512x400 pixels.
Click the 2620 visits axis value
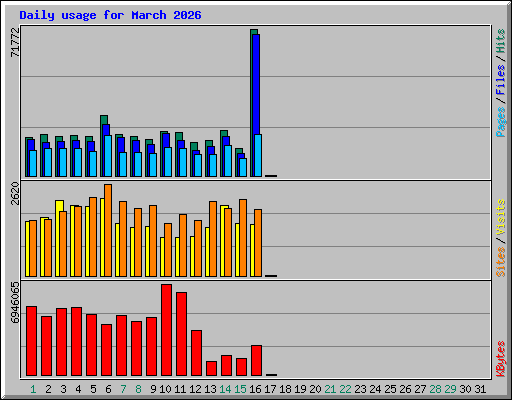coord(15,193)
